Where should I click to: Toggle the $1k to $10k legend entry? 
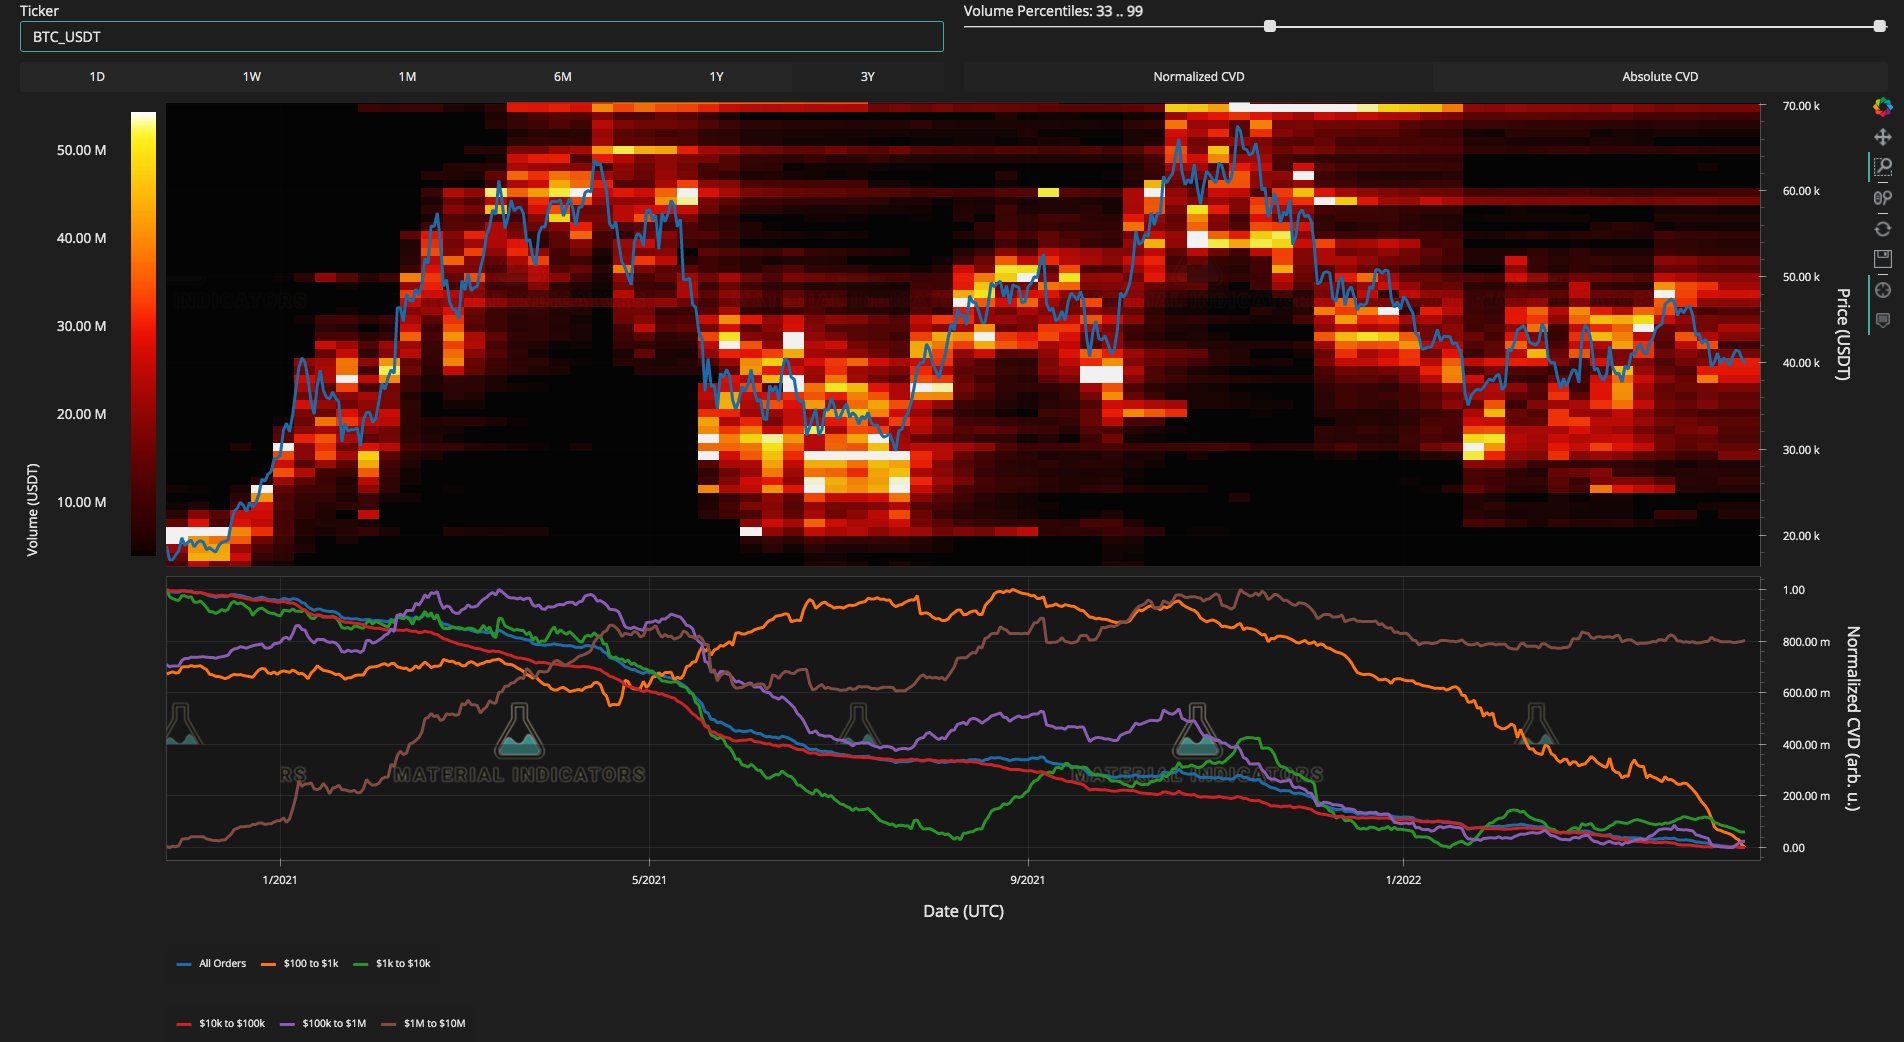click(x=392, y=964)
